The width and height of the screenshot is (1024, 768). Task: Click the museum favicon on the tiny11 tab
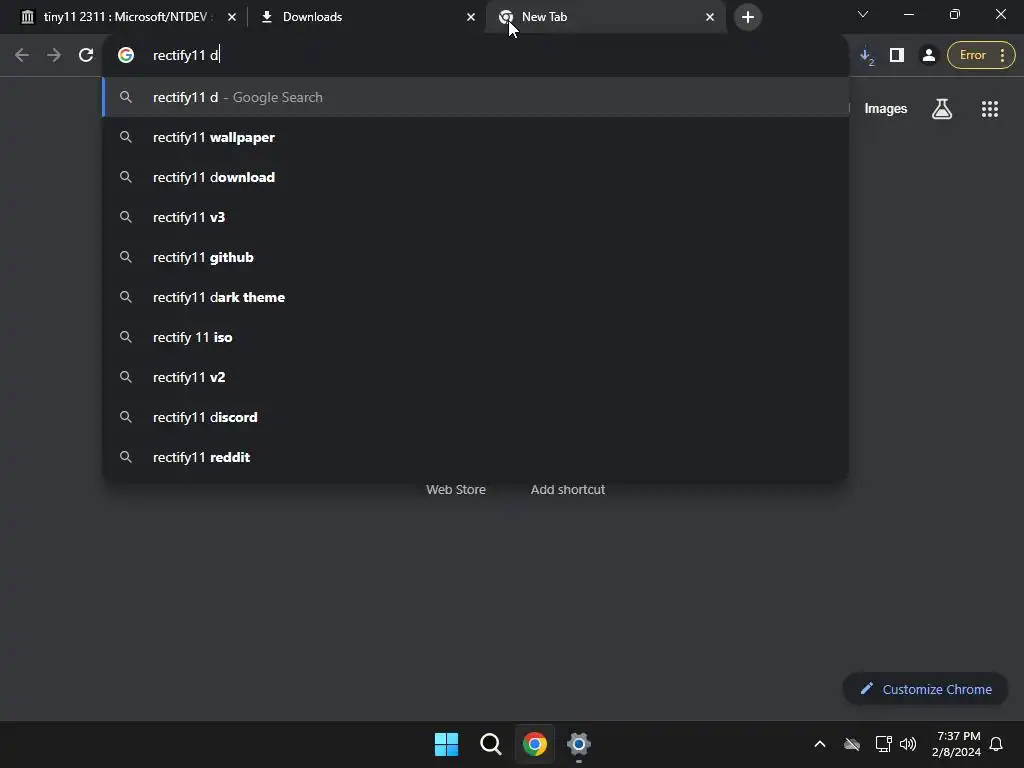(27, 17)
